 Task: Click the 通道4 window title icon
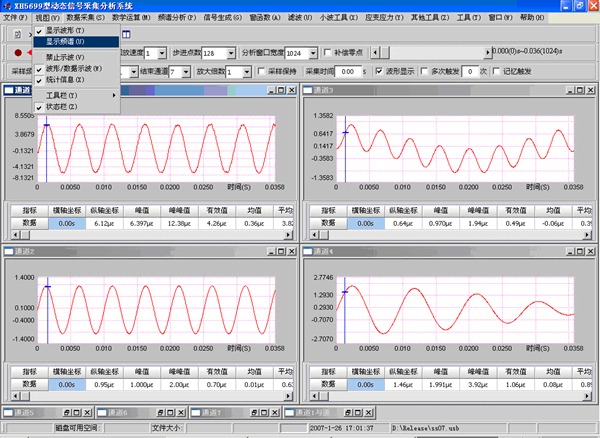(x=309, y=250)
